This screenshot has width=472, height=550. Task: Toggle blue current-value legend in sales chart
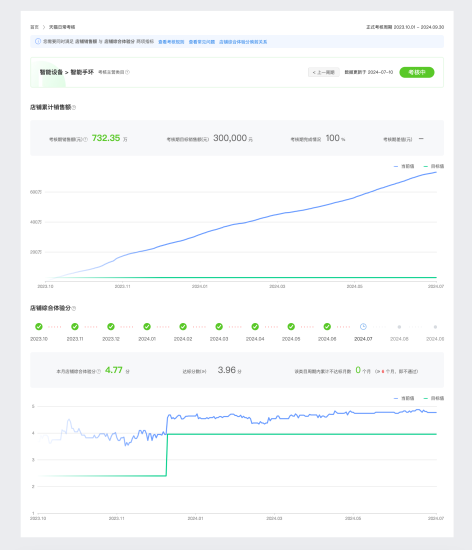pos(404,166)
